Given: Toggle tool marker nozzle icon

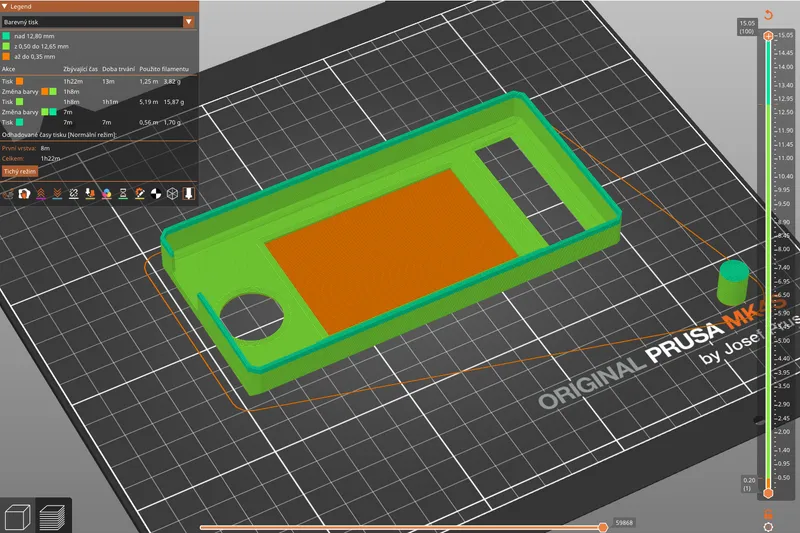Looking at the screenshot, I should point(188,192).
